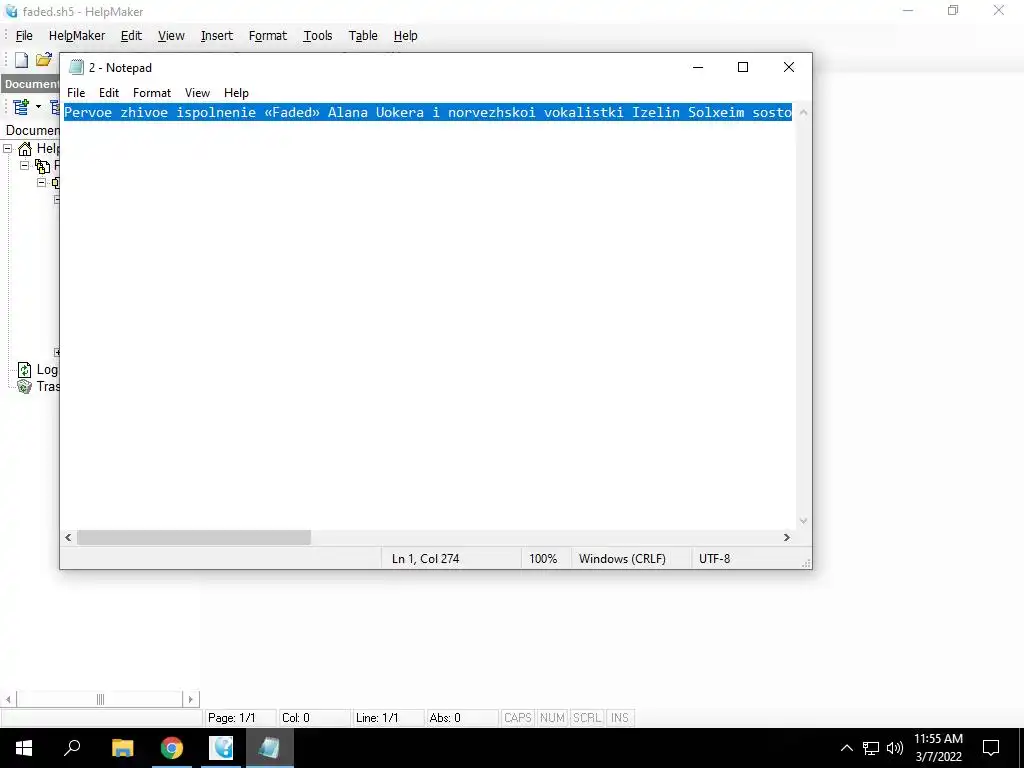The height and width of the screenshot is (768, 1024).
Task: Open dropdown arrow beside add topic icon
Action: tap(39, 106)
